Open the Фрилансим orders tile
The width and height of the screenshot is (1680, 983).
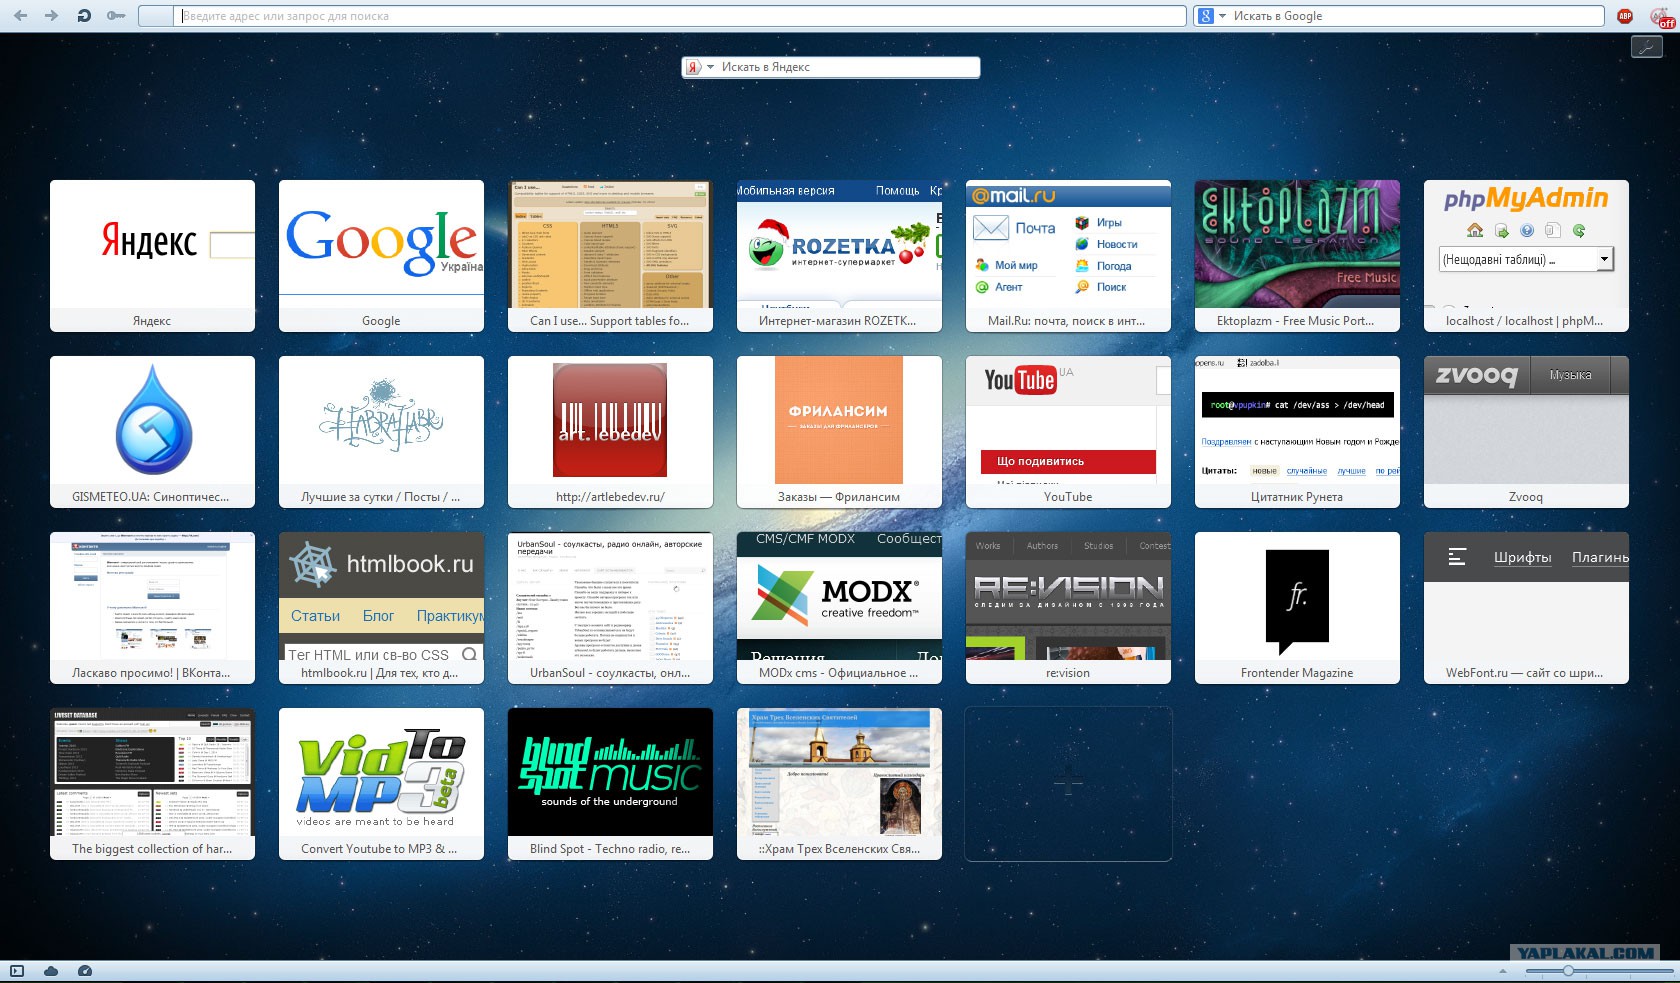pos(839,432)
